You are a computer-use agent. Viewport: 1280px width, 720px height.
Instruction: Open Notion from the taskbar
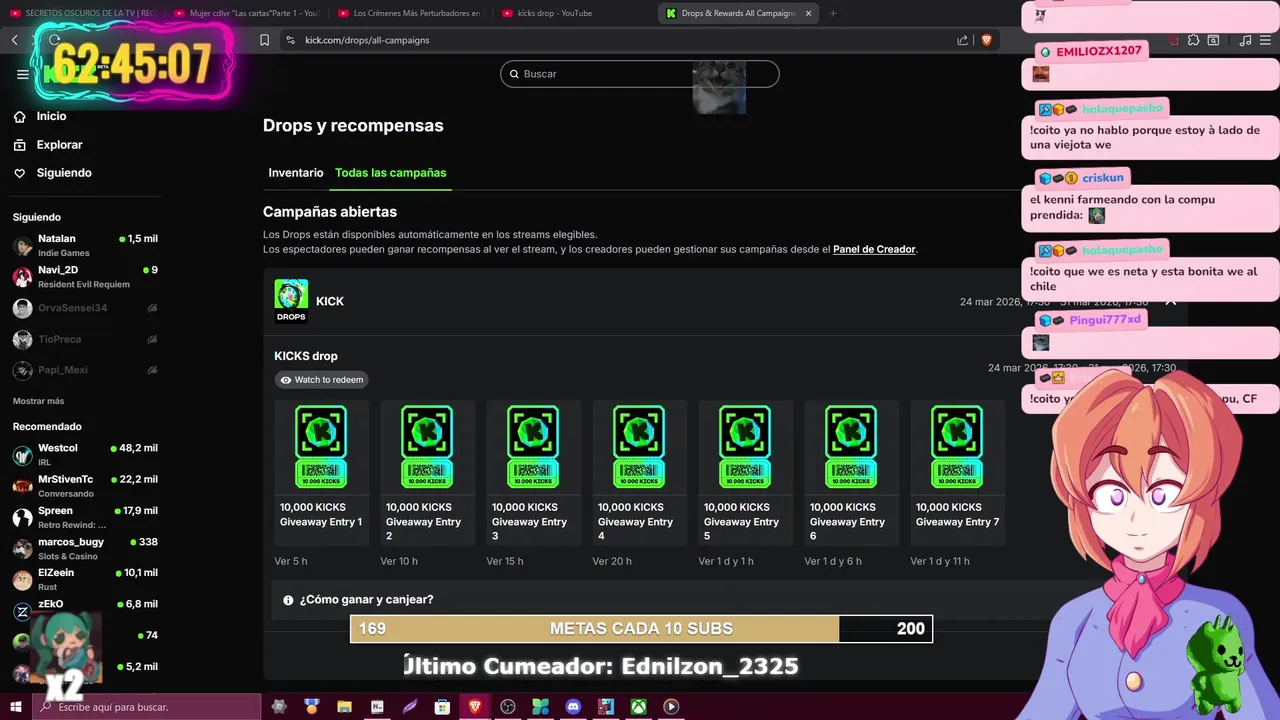tap(377, 707)
